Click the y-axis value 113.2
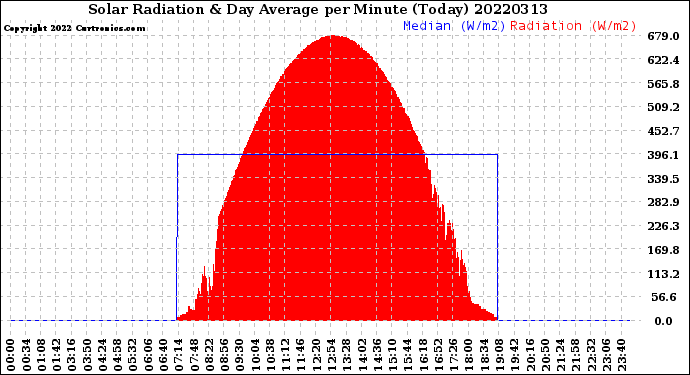 (x=663, y=274)
